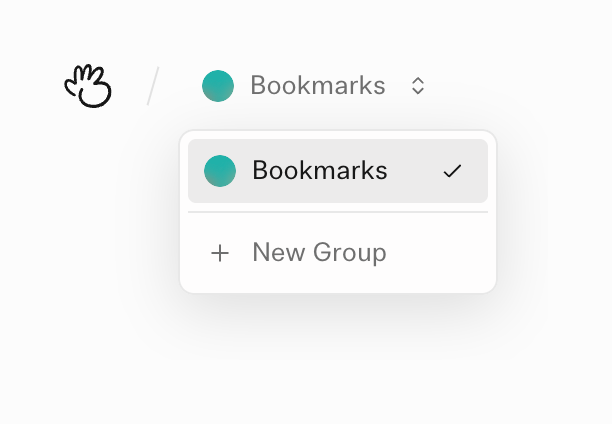
Task: Click the slash breadcrumb separator
Action: (x=153, y=86)
